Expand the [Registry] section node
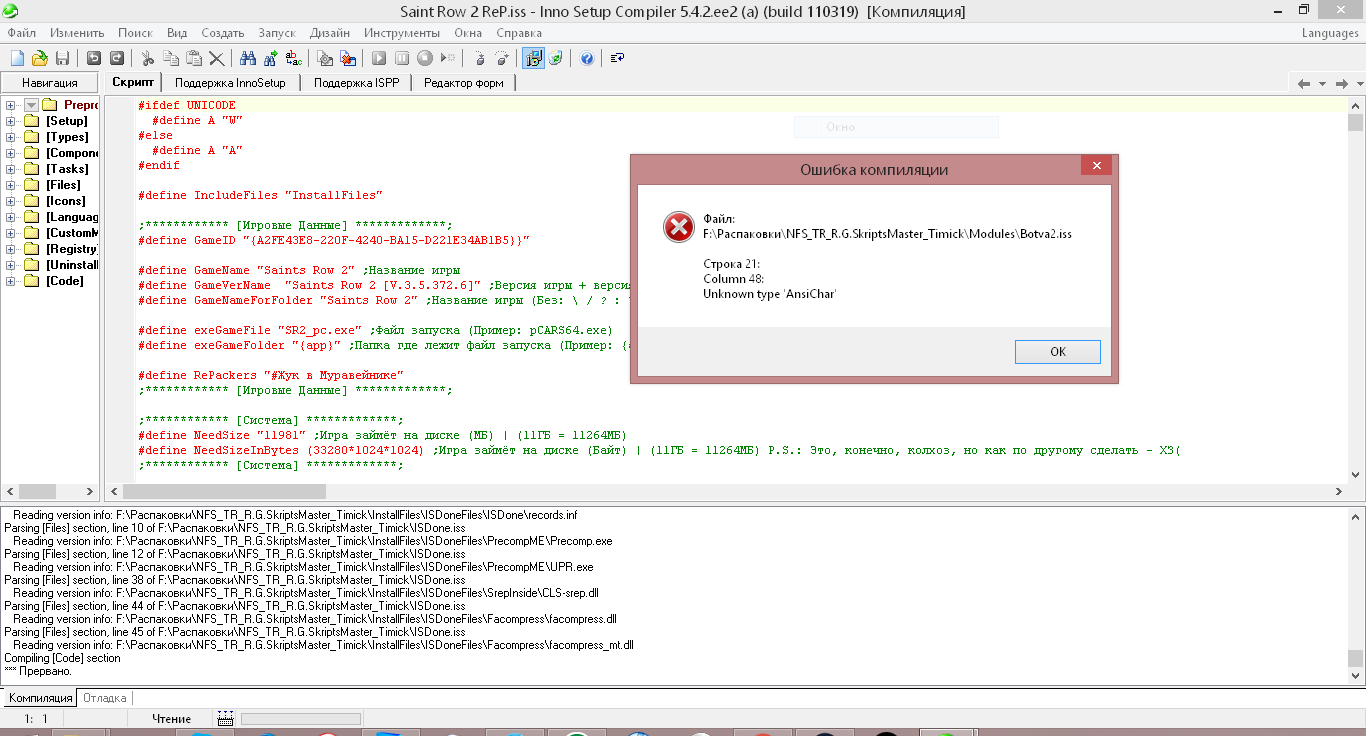 point(11,249)
